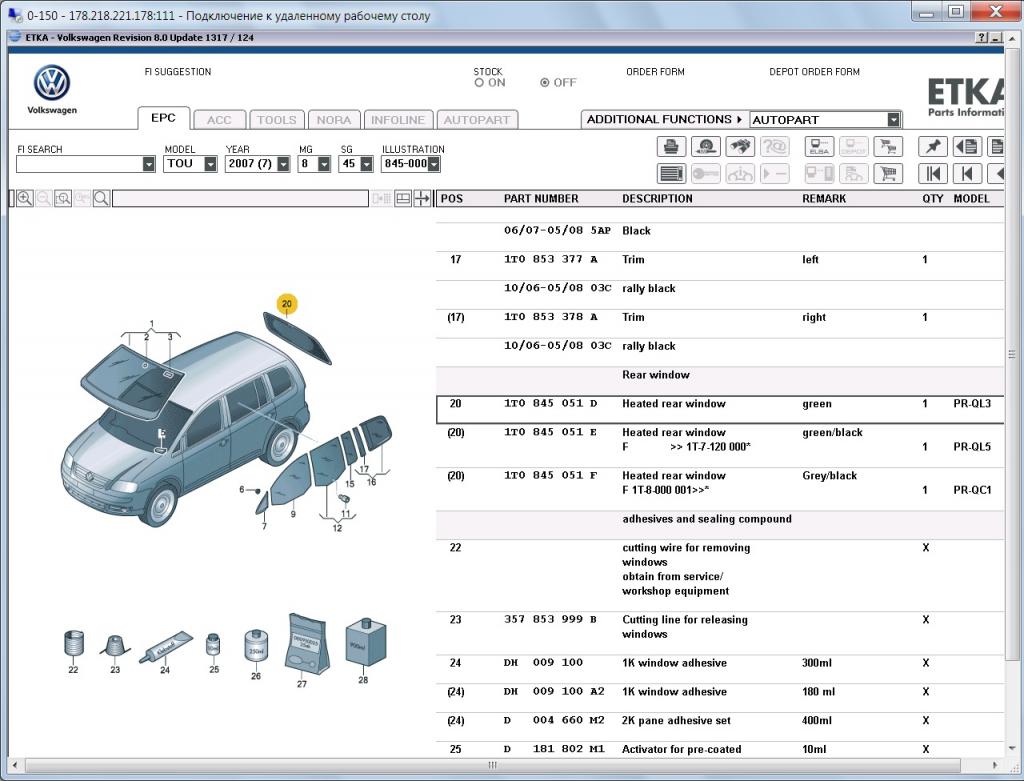
Task: Click the printer icon in the toolbar
Action: [x=671, y=146]
